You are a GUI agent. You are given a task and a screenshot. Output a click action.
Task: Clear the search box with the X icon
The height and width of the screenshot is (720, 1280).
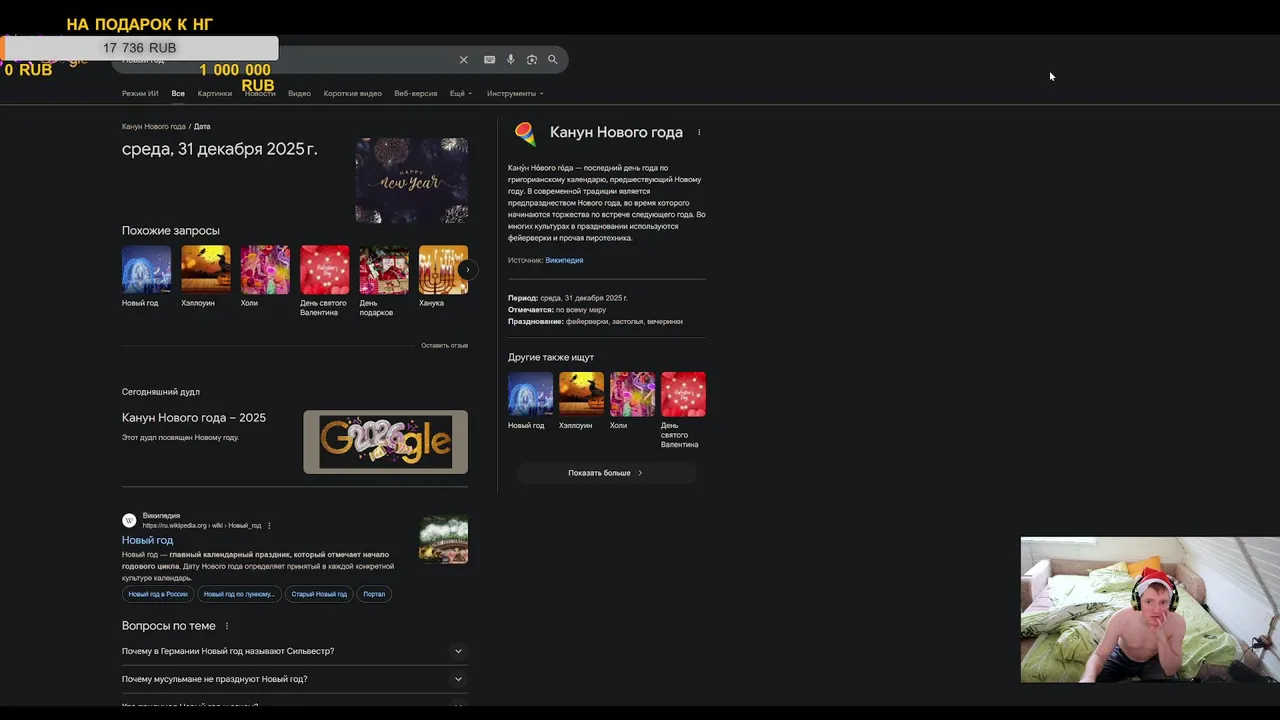click(x=463, y=60)
